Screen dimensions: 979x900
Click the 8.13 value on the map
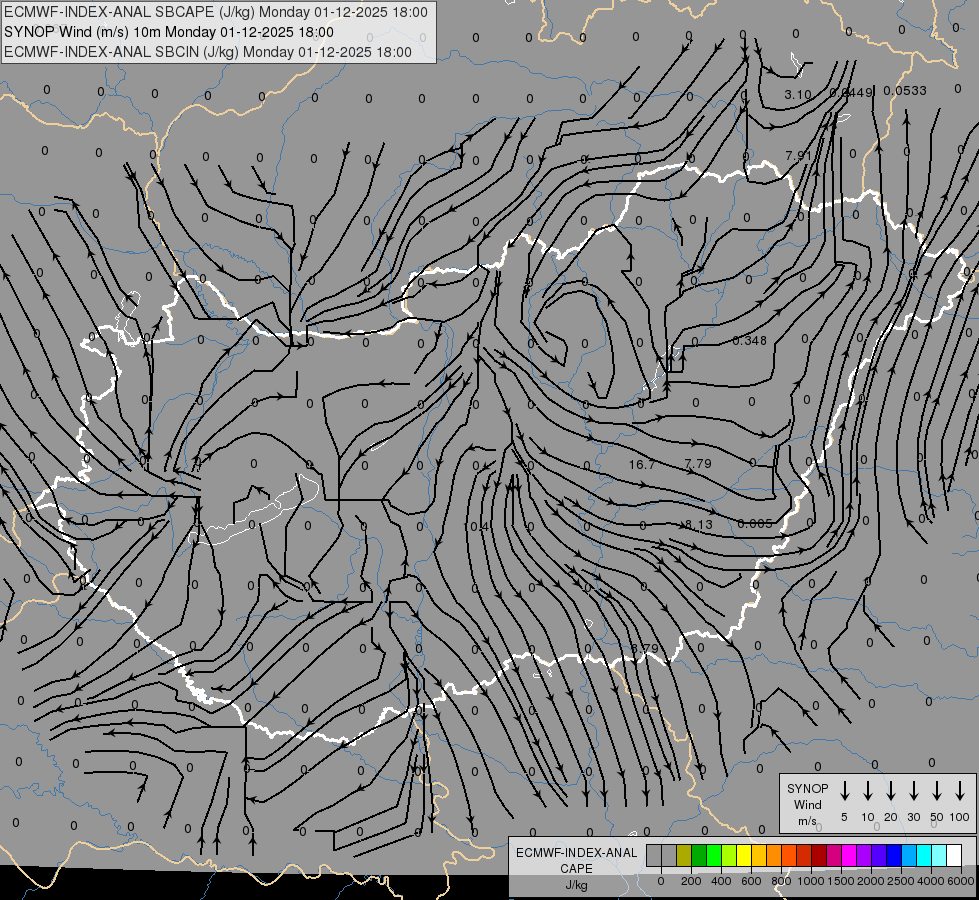point(699,525)
